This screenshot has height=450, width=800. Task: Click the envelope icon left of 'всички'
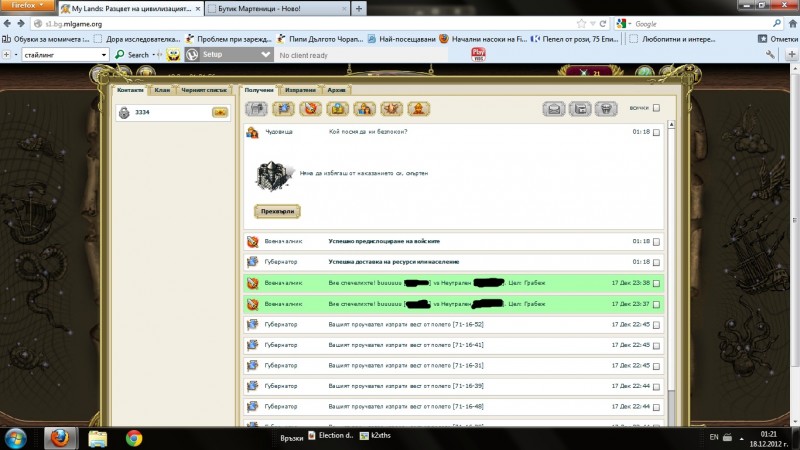point(553,109)
